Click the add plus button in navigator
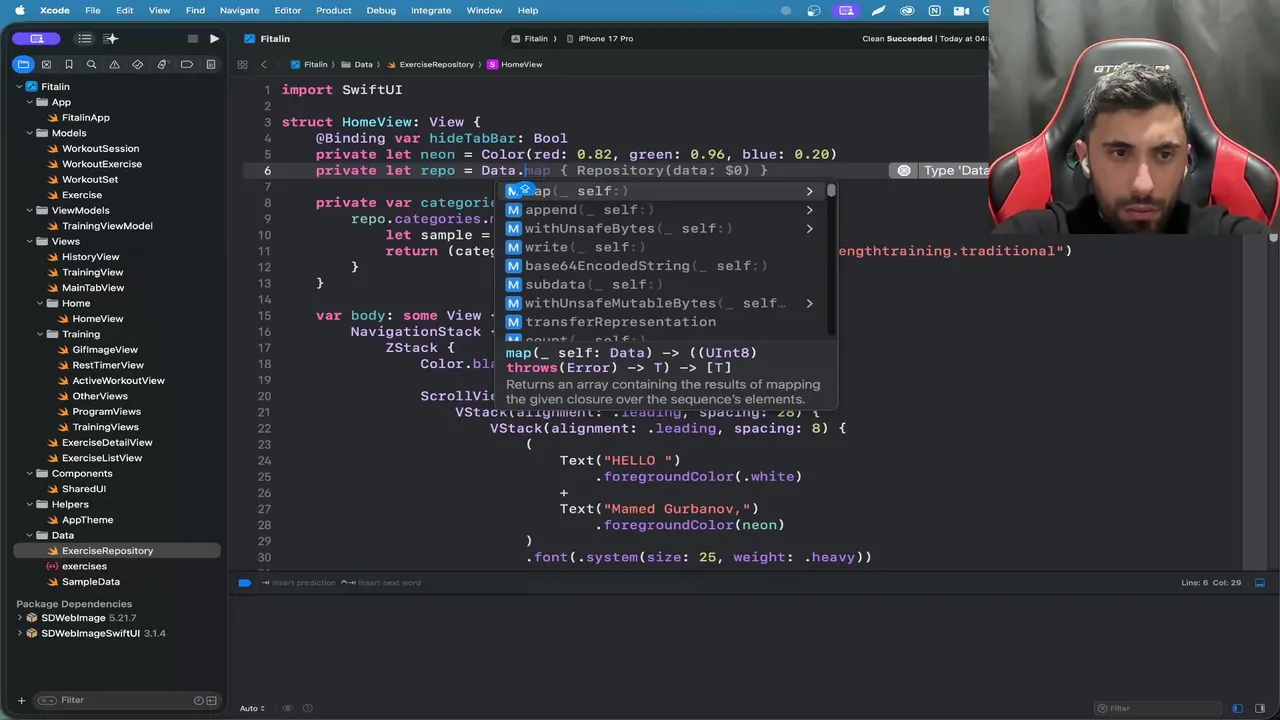 point(21,700)
